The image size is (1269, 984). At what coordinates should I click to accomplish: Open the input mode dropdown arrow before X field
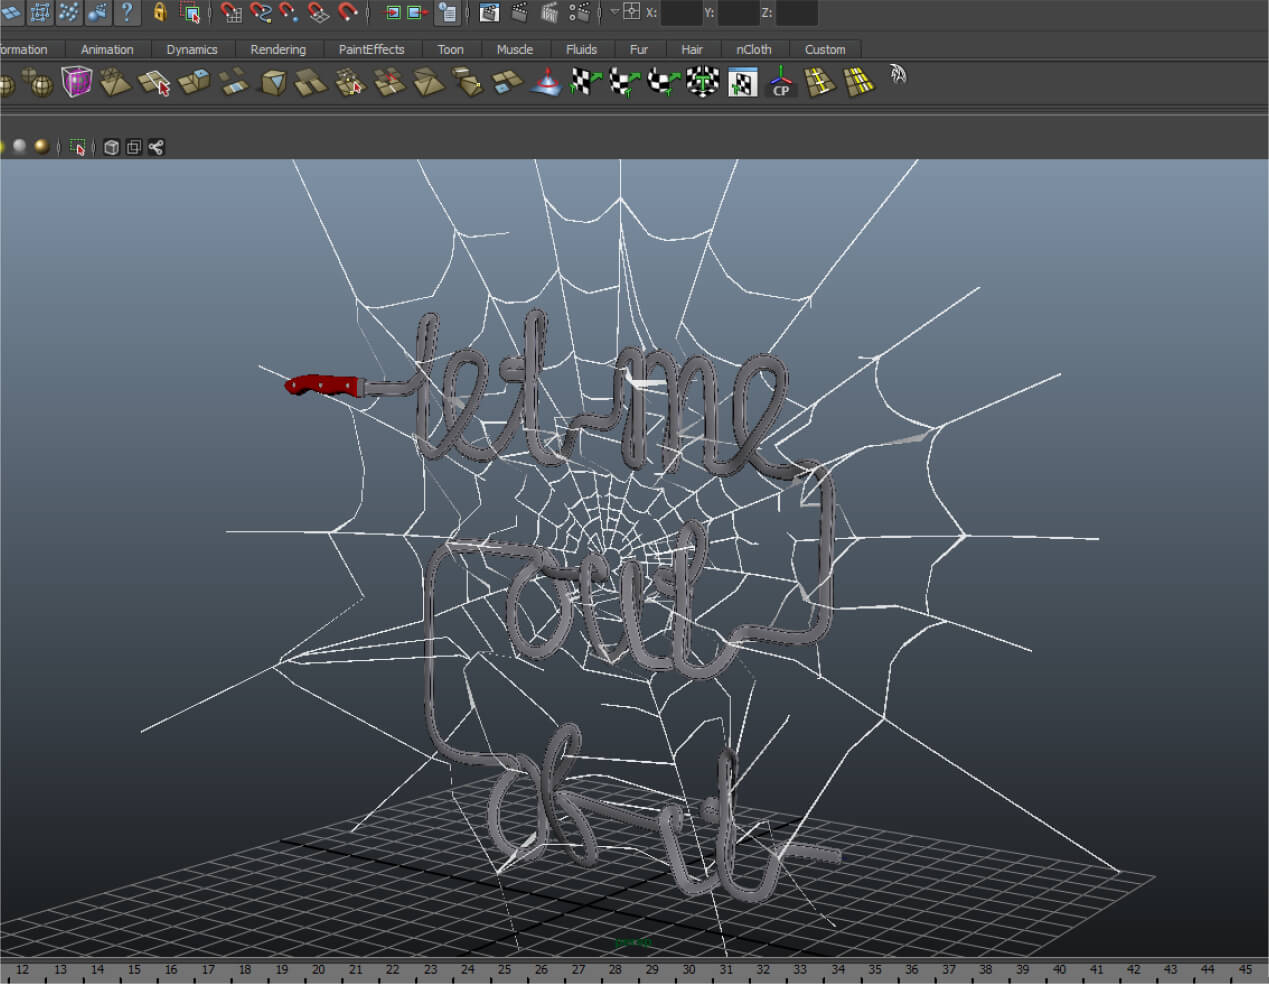tap(614, 12)
